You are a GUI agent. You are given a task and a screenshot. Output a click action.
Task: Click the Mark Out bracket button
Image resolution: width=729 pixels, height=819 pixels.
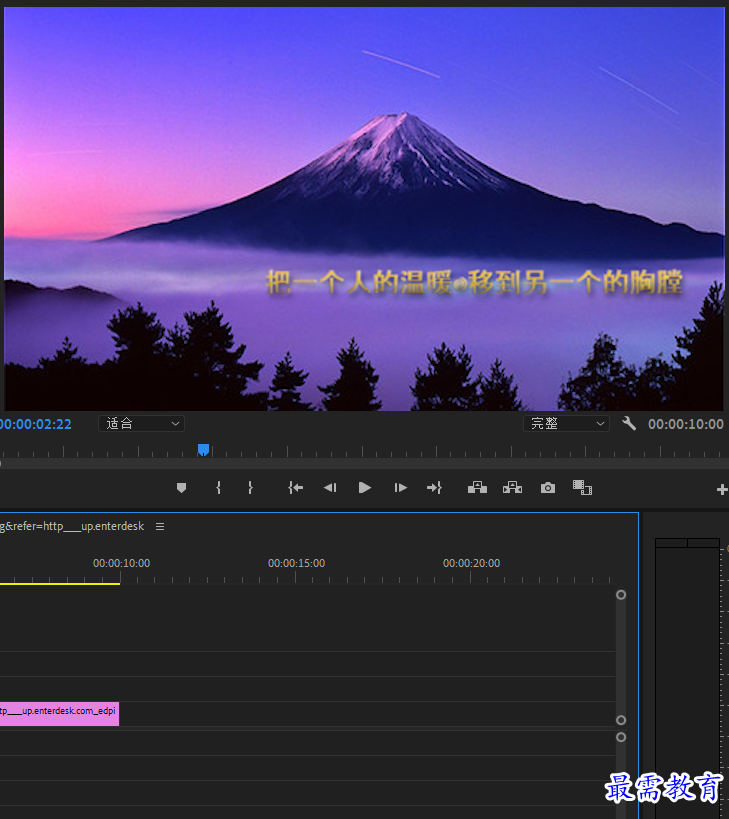tap(250, 488)
